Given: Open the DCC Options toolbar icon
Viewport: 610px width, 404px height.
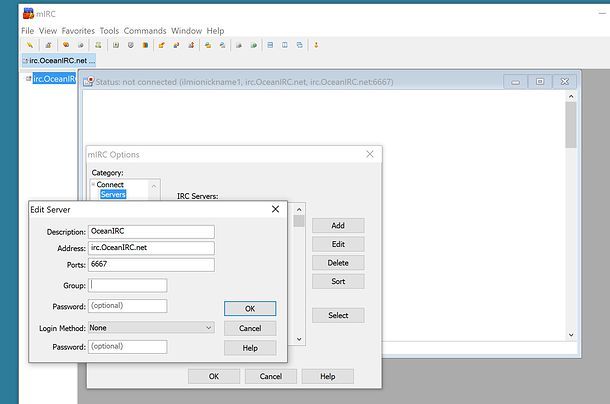Looking at the screenshot, I should click(191, 45).
